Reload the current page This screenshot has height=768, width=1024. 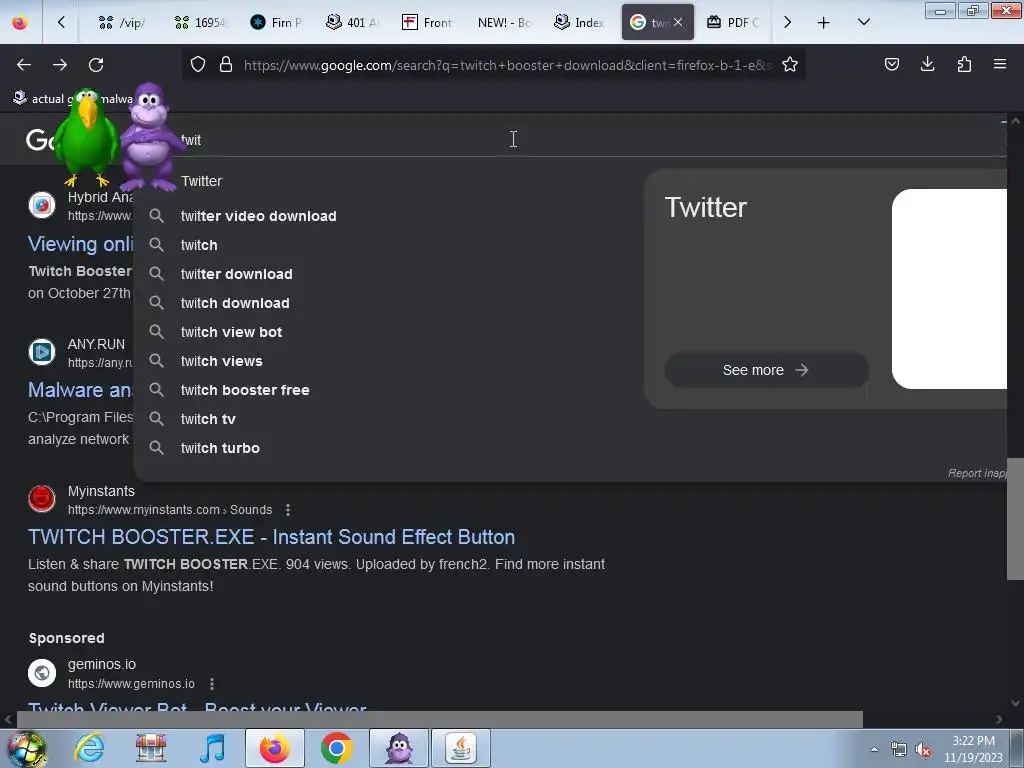pos(96,65)
